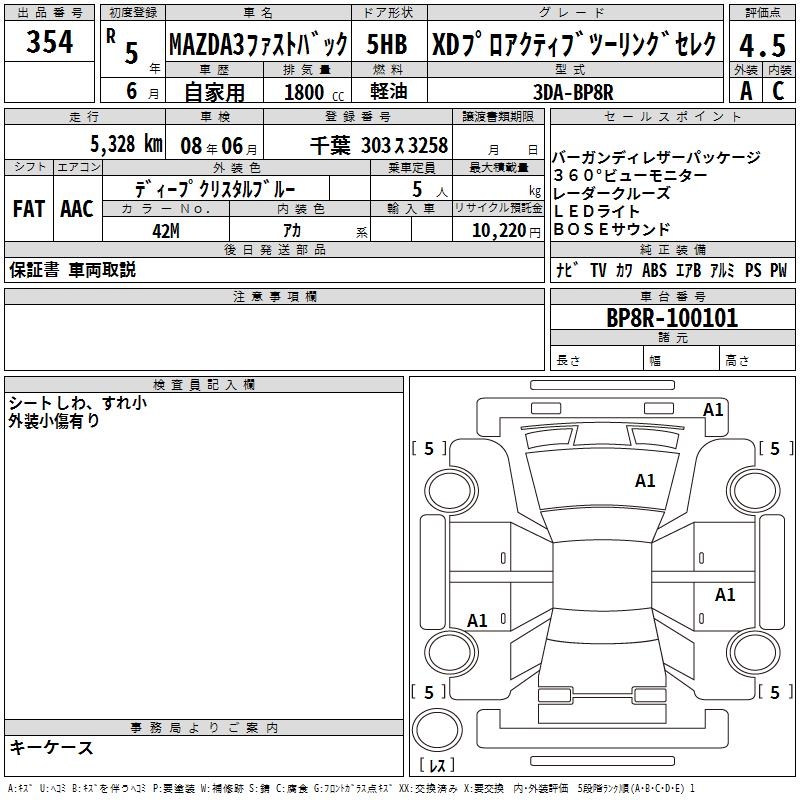Viewport: 800px width, 800px height.
Task: Click vehicle history 自家用
Action: tap(214, 92)
